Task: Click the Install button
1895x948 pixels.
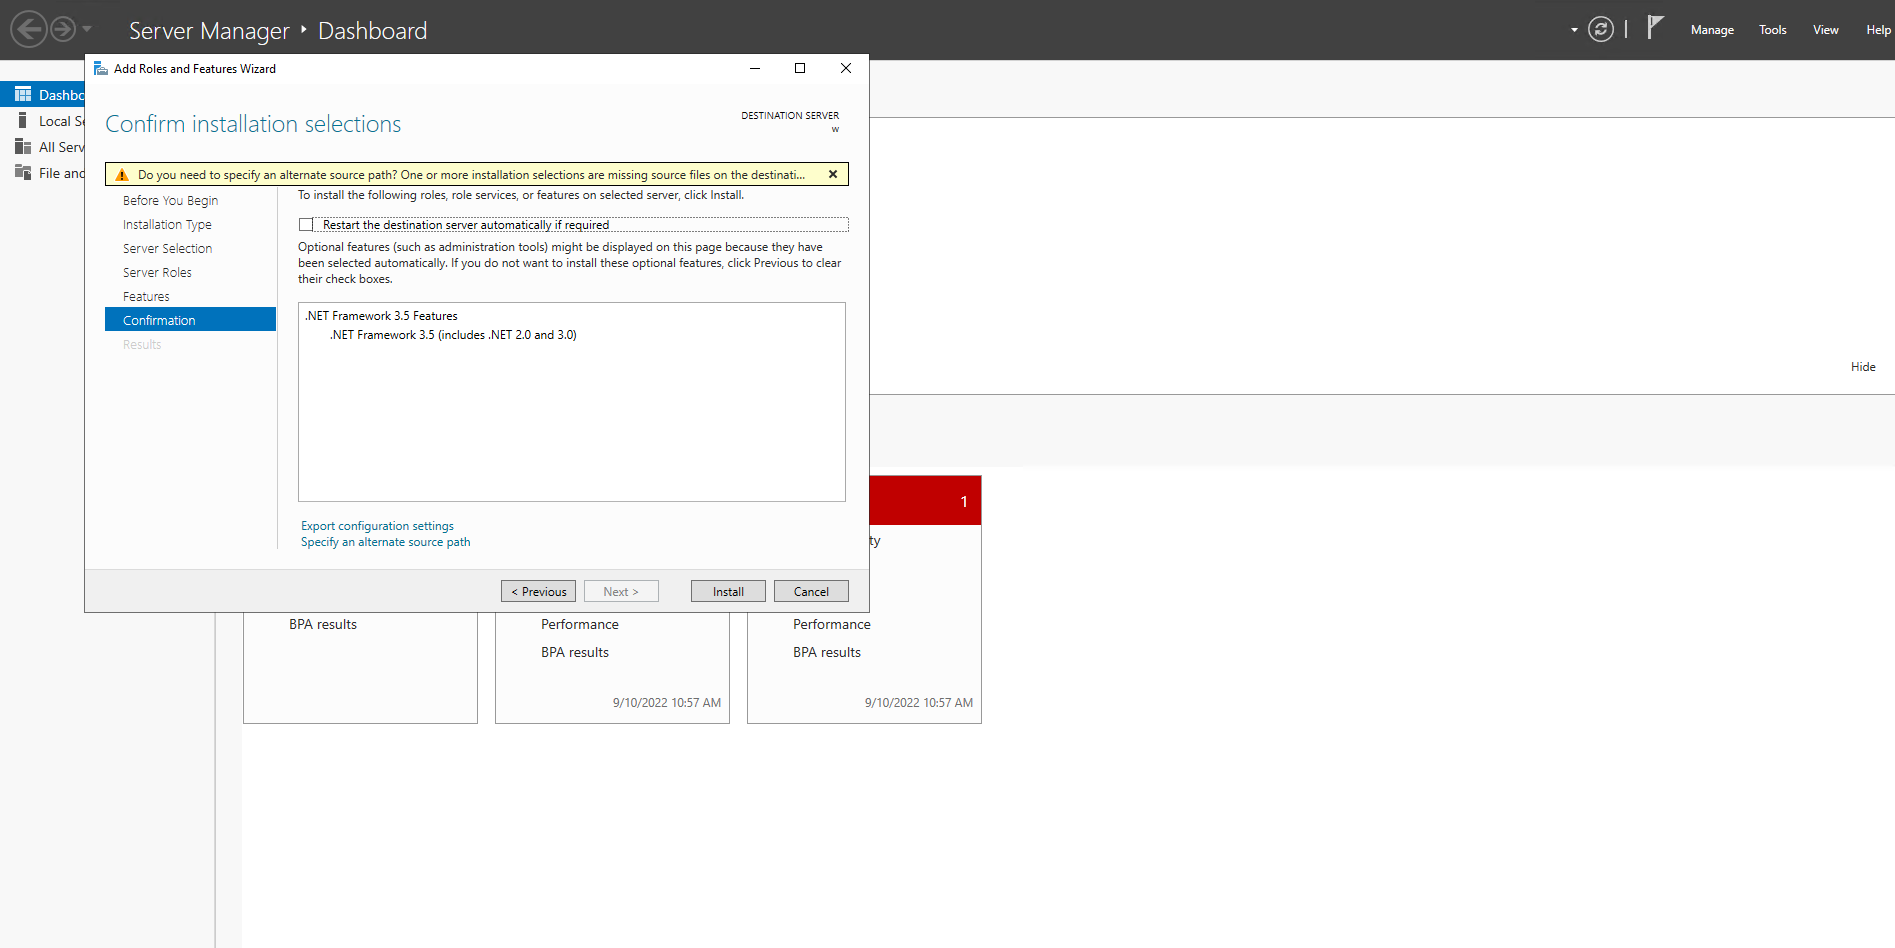Action: [x=728, y=591]
